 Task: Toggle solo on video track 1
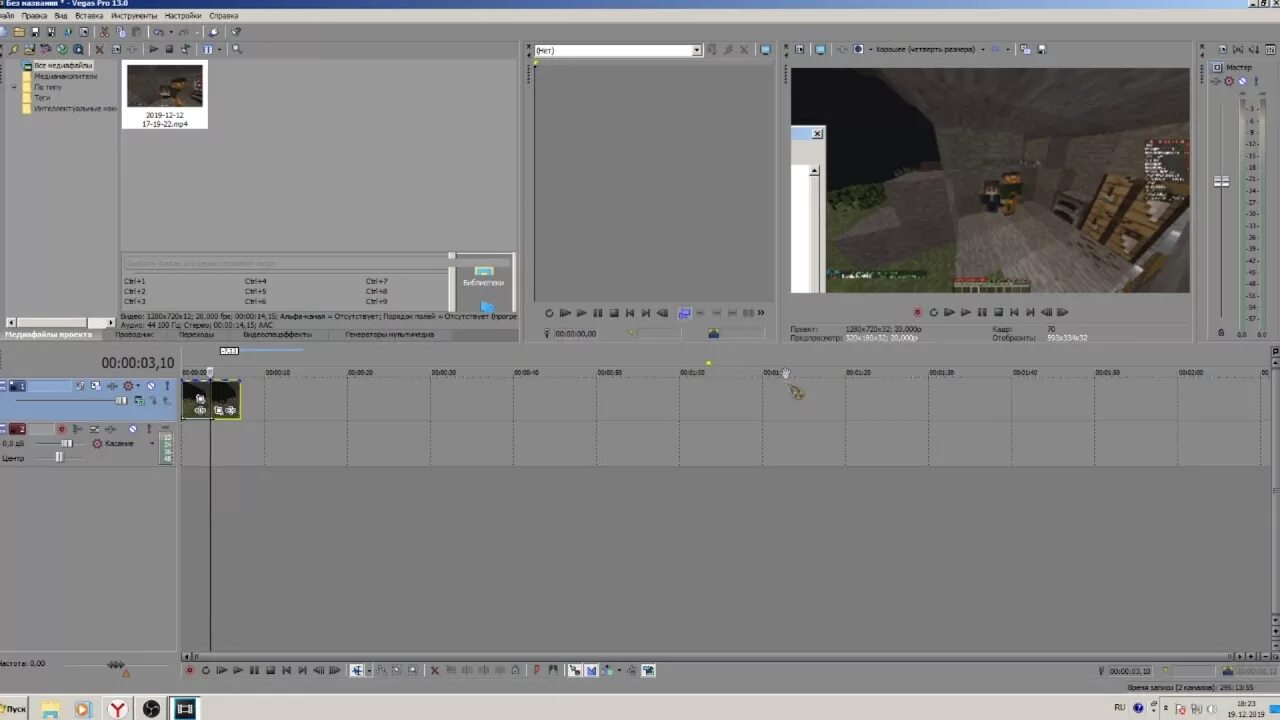click(x=165, y=386)
